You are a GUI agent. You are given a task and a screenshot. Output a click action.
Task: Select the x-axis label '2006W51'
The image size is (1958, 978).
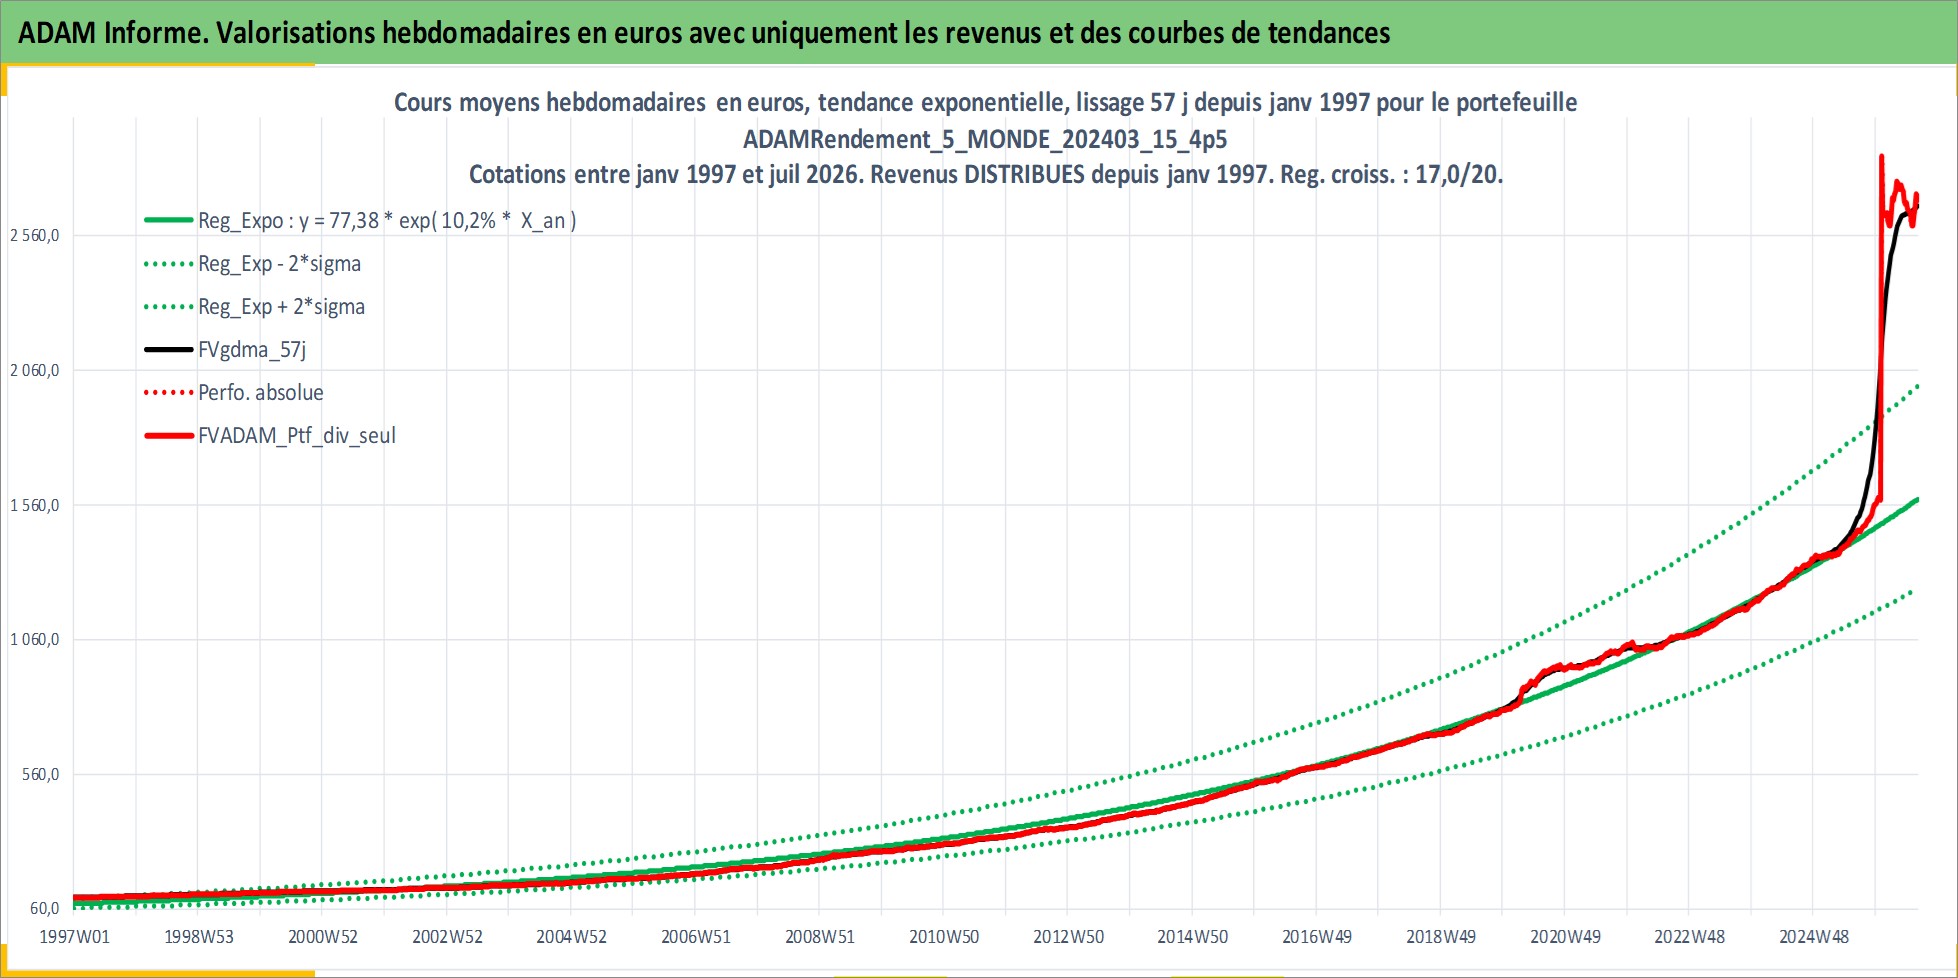tap(696, 937)
